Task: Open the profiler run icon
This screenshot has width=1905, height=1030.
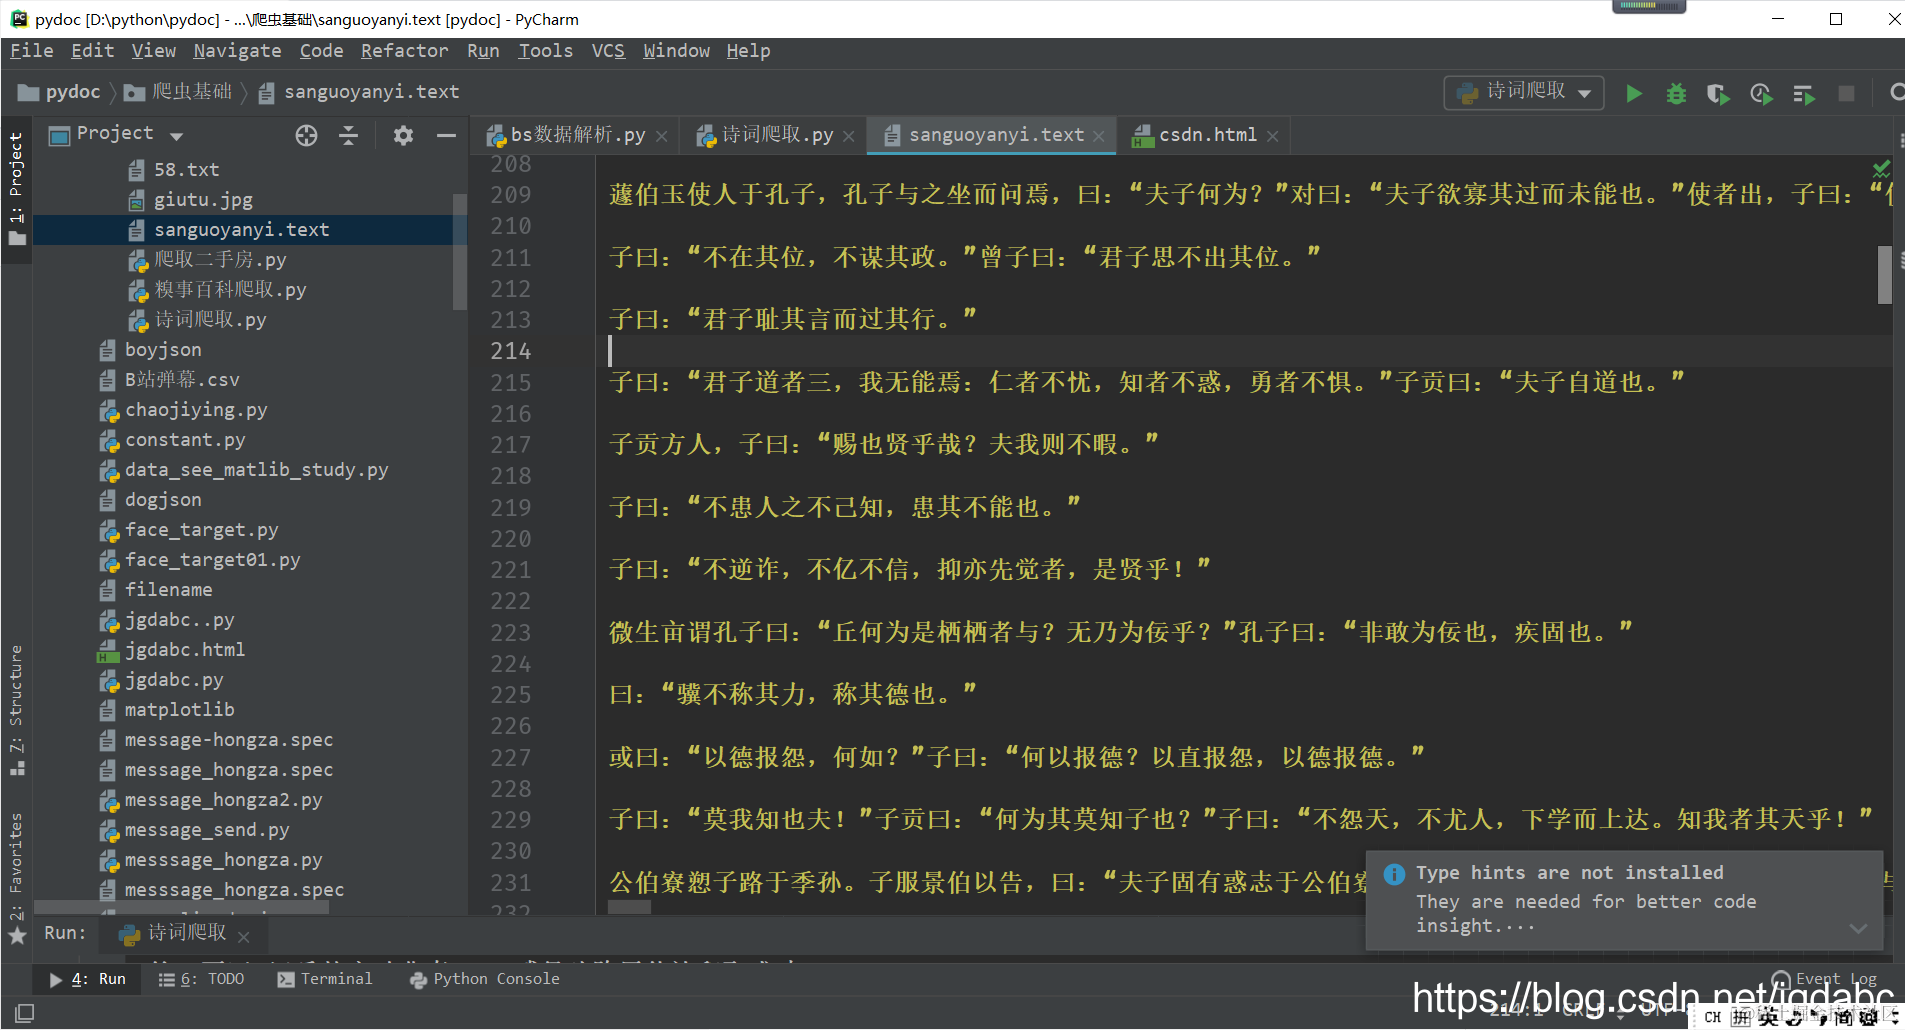Action: (x=1761, y=93)
